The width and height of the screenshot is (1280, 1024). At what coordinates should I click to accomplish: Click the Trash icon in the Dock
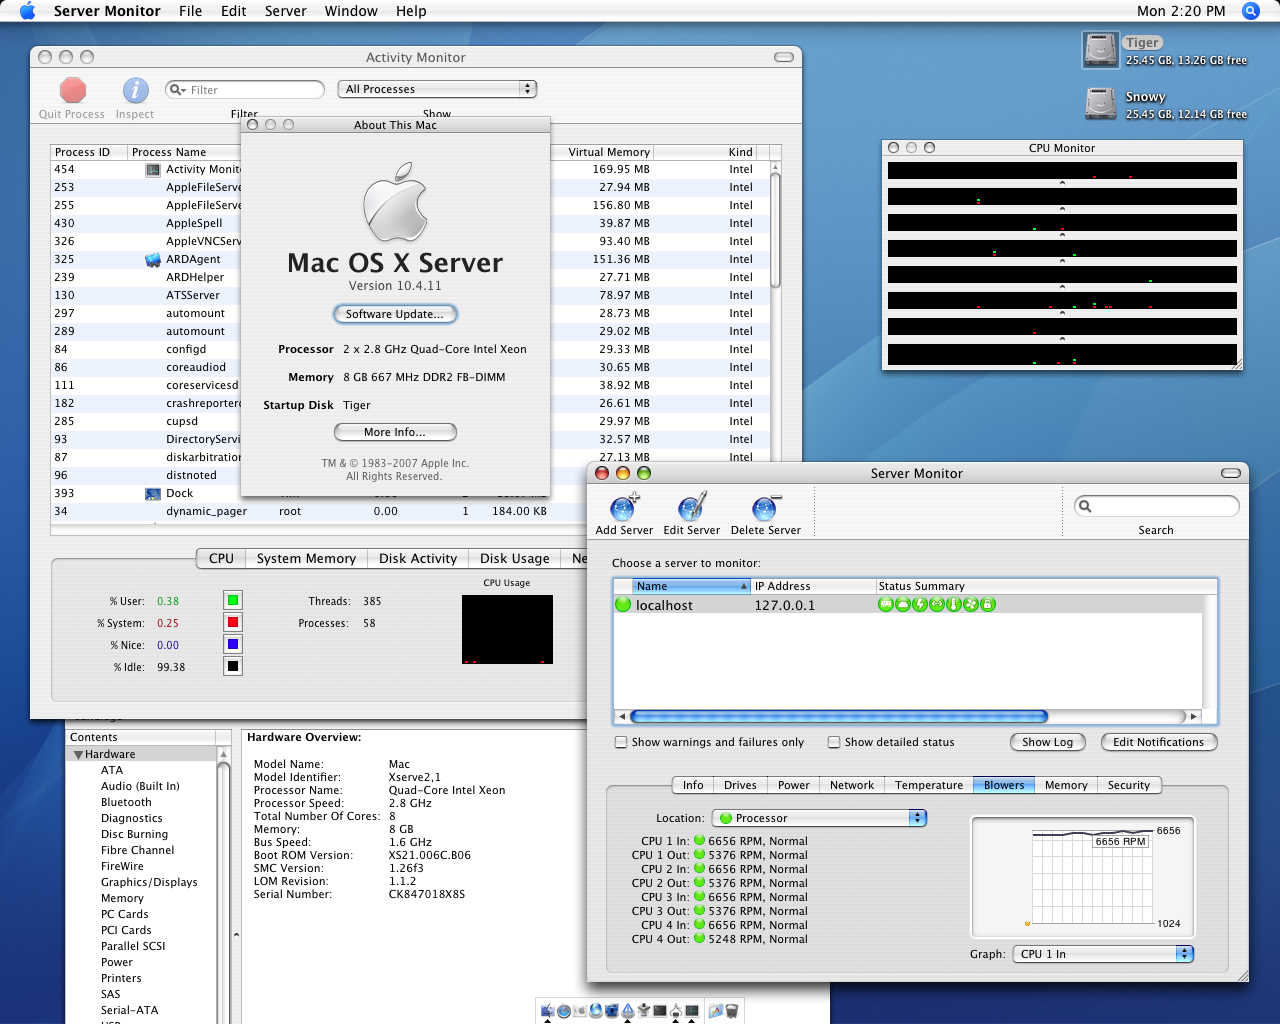tap(732, 1011)
